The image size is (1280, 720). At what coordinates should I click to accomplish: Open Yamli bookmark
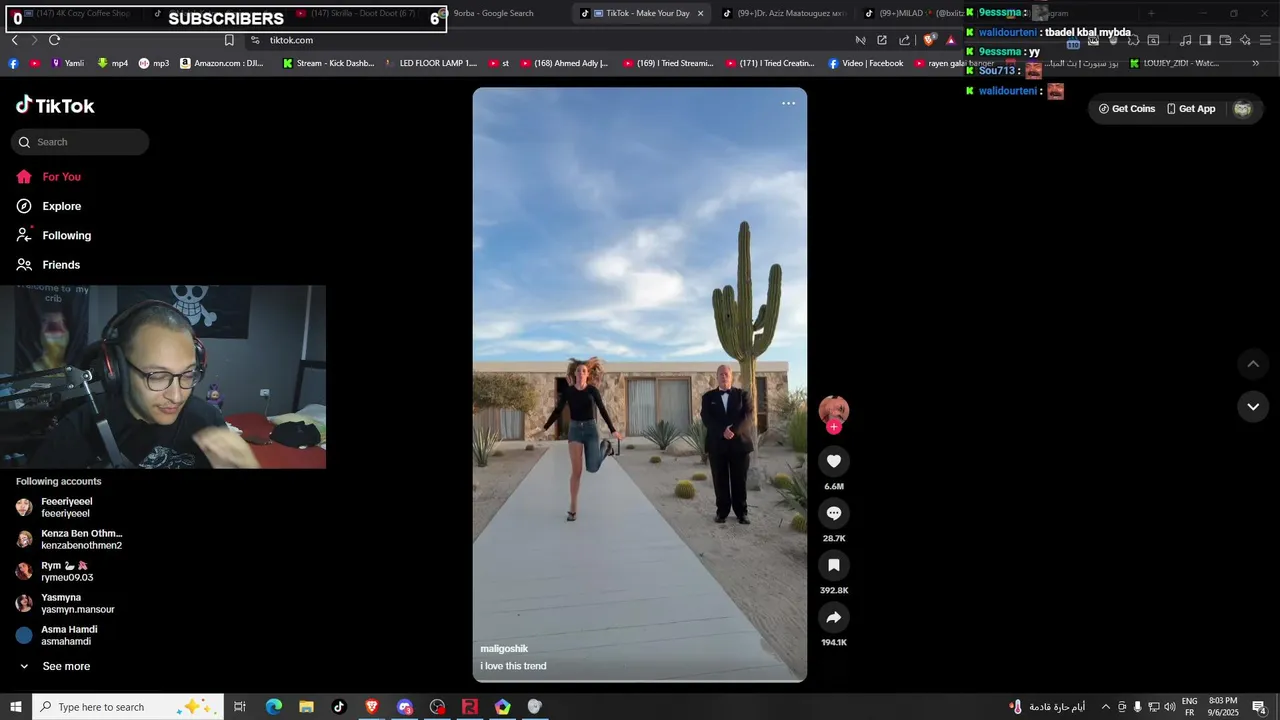click(66, 63)
